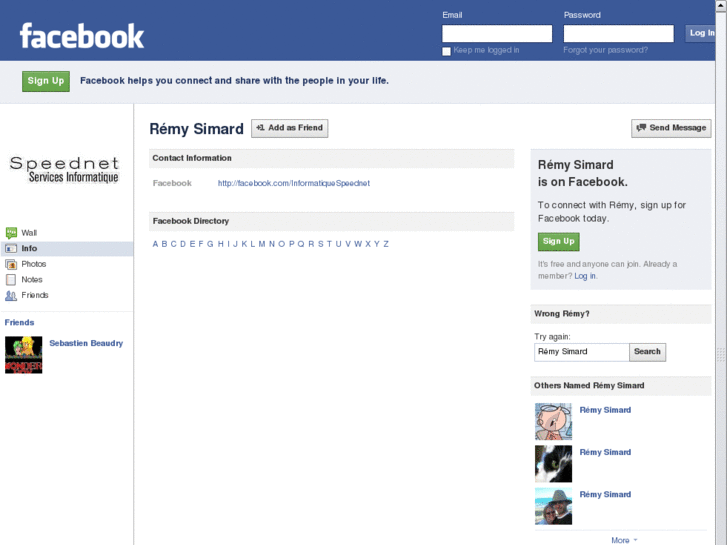Viewport: 727px width, 545px height.
Task: Click directory letter Q
Action: 300,244
